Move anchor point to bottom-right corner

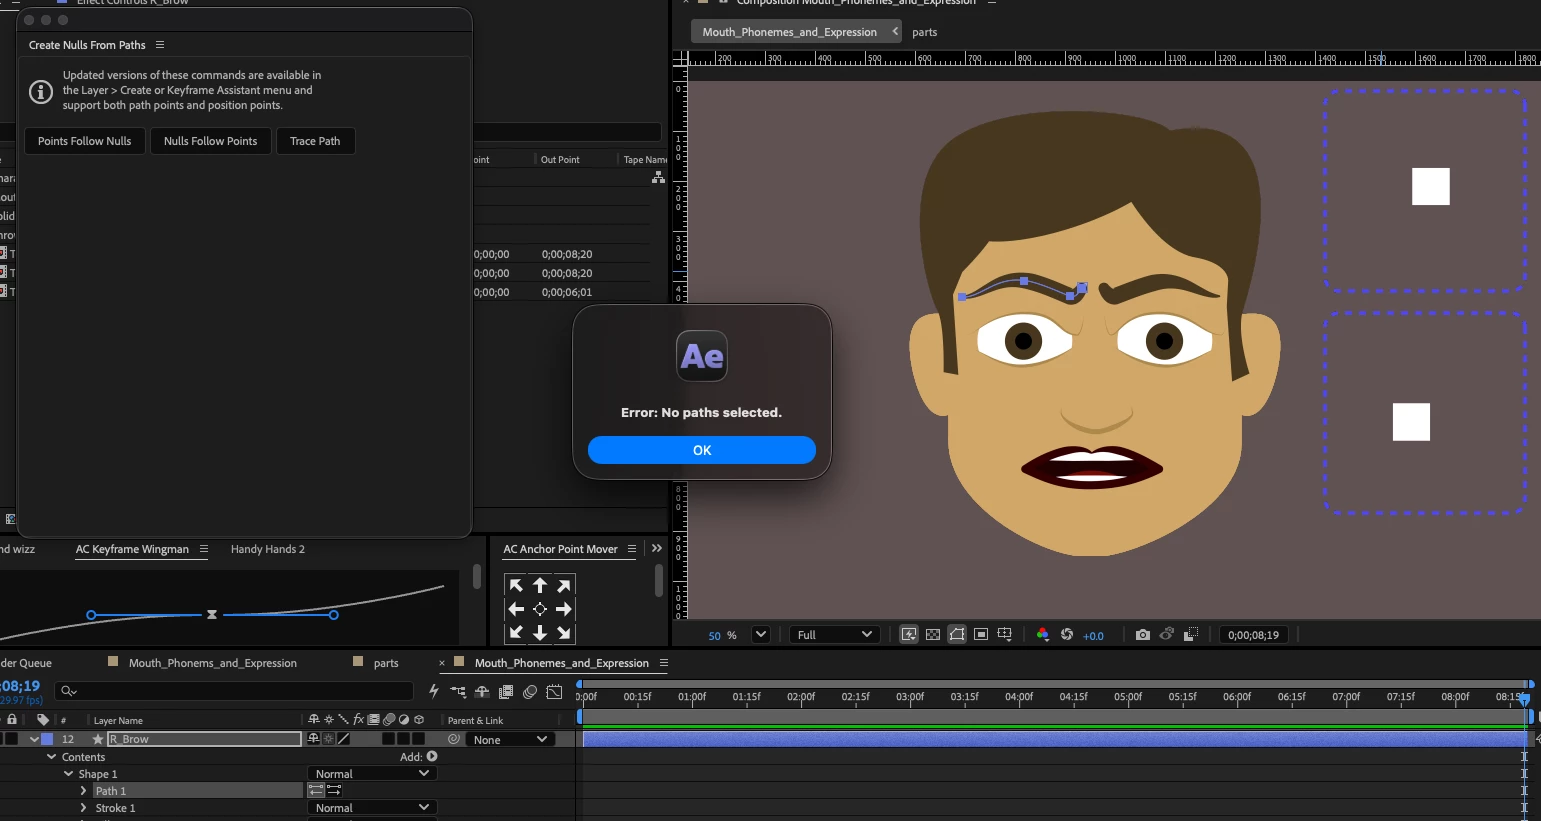564,633
